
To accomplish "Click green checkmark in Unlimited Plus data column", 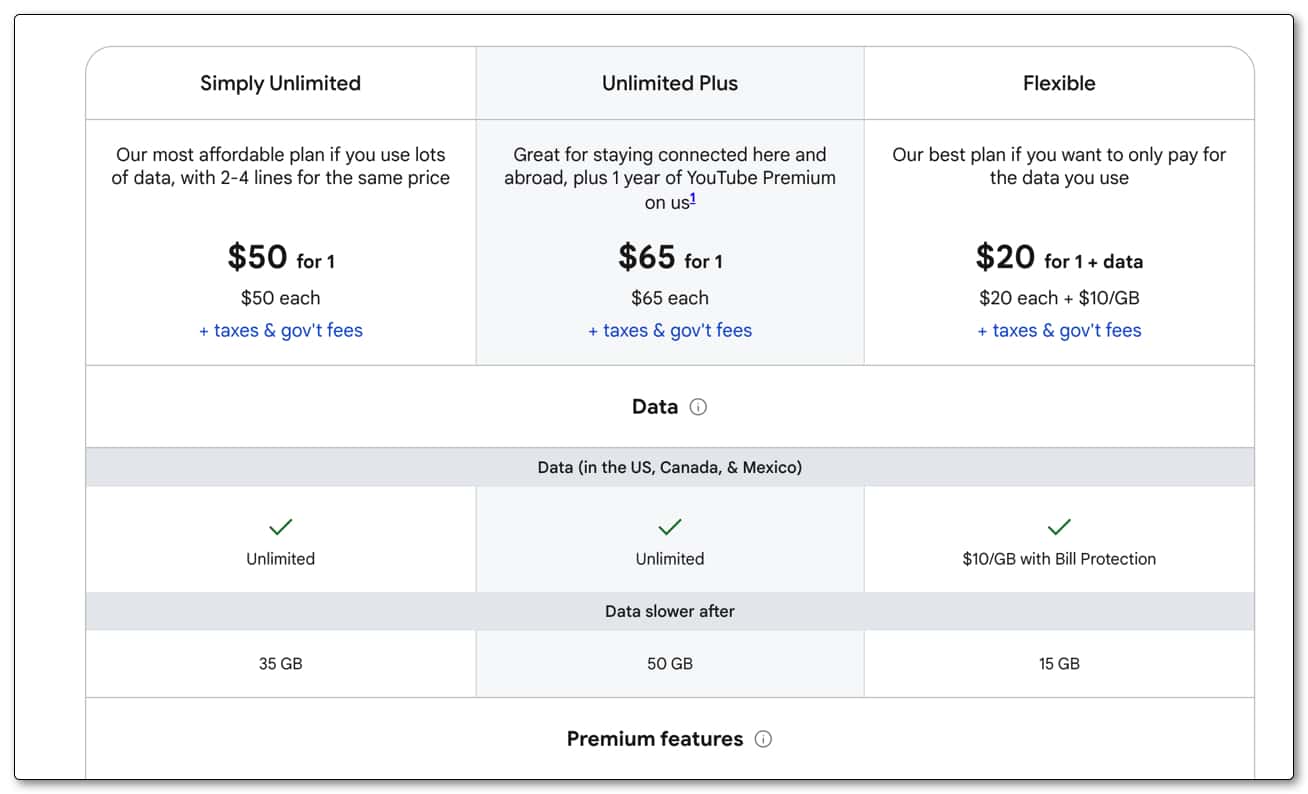I will click(670, 526).
